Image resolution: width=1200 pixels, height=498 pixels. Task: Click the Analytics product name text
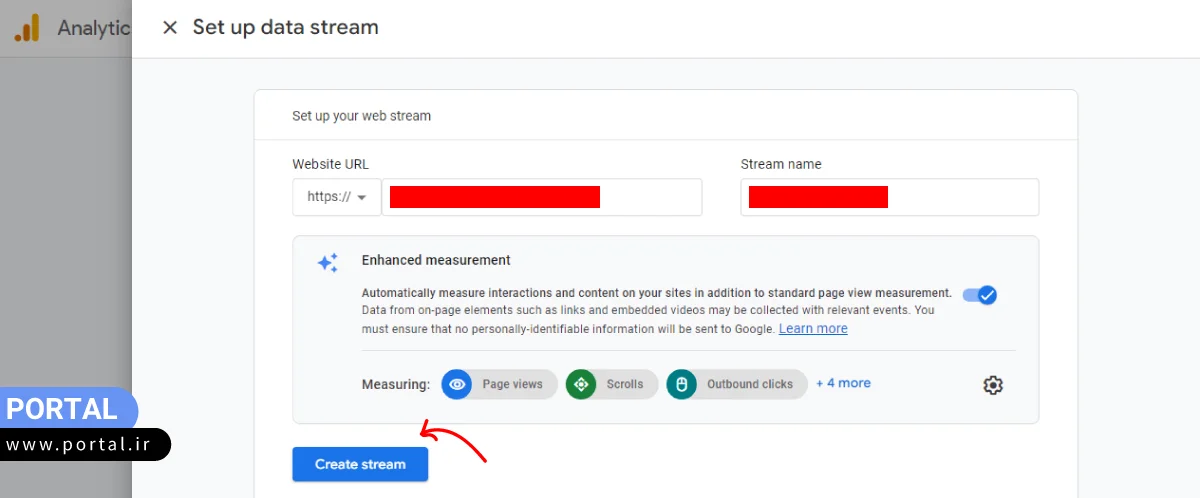coord(93,28)
